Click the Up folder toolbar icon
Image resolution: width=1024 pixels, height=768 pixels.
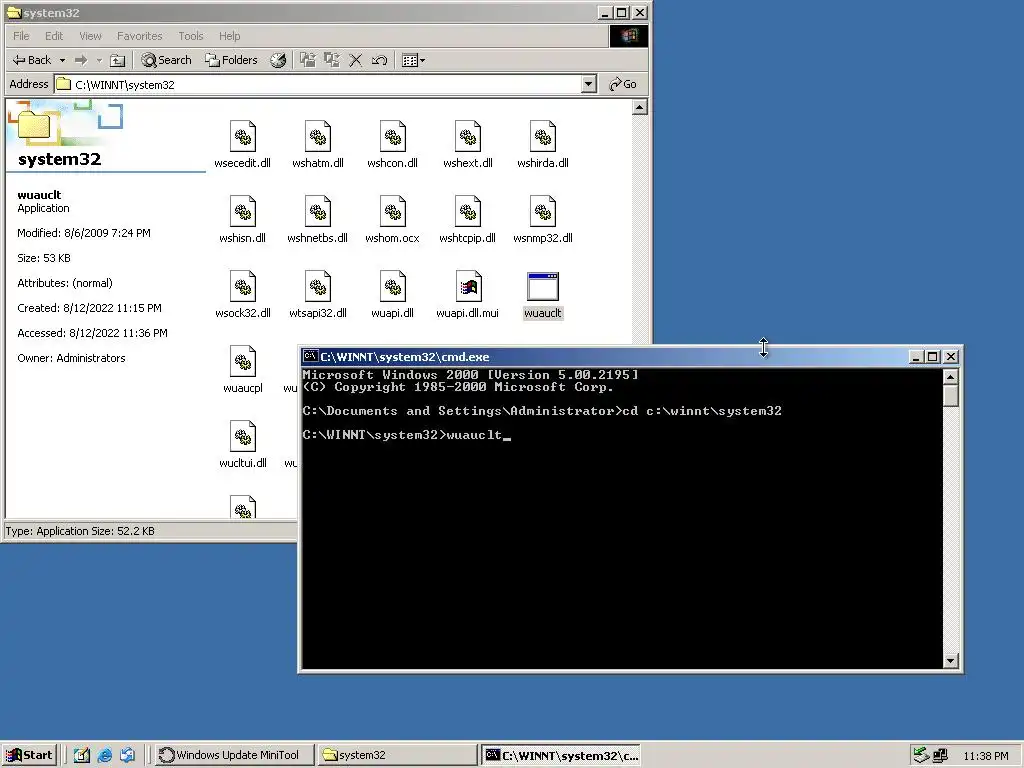(118, 60)
